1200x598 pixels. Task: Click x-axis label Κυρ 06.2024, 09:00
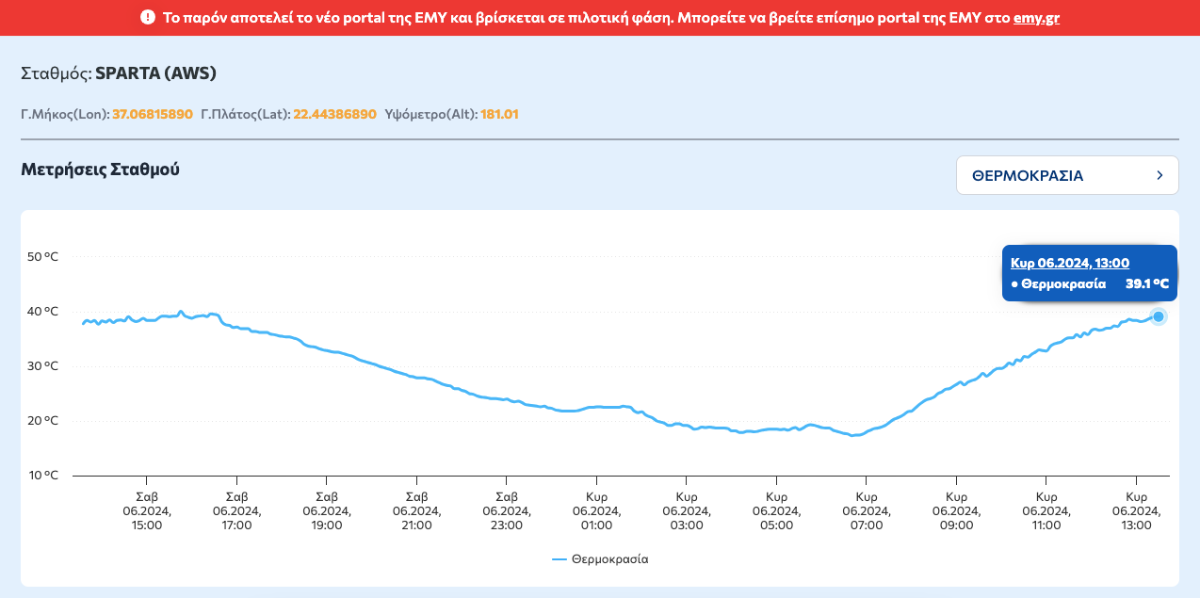[956, 510]
